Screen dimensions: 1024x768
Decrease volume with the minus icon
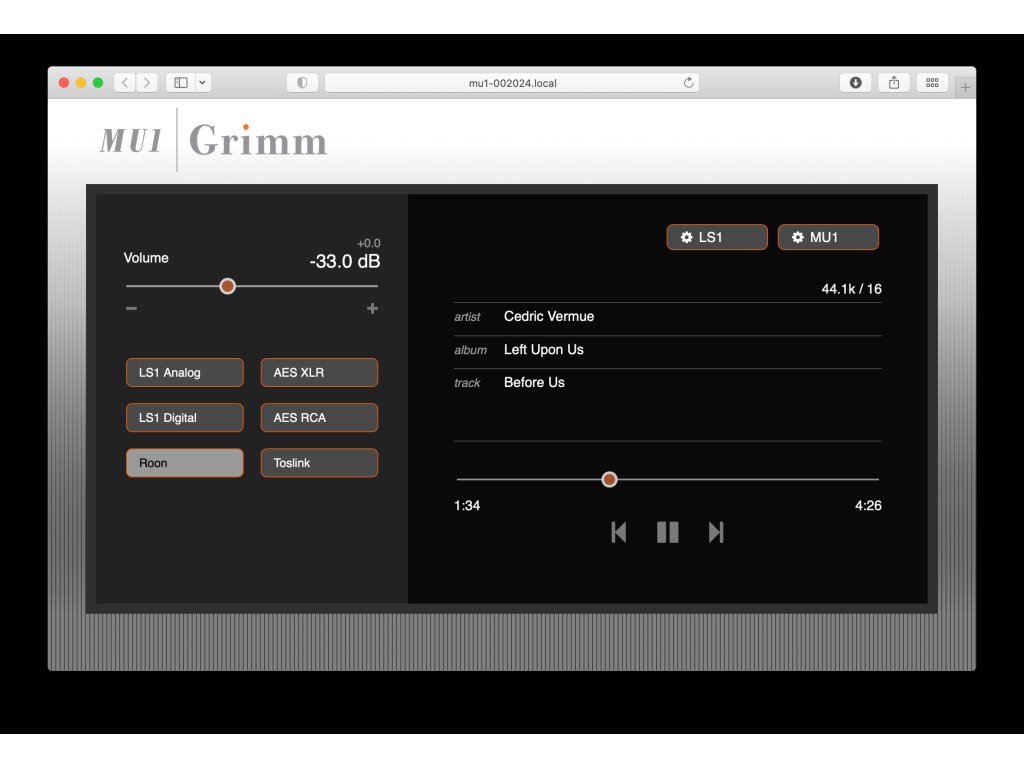click(x=131, y=308)
